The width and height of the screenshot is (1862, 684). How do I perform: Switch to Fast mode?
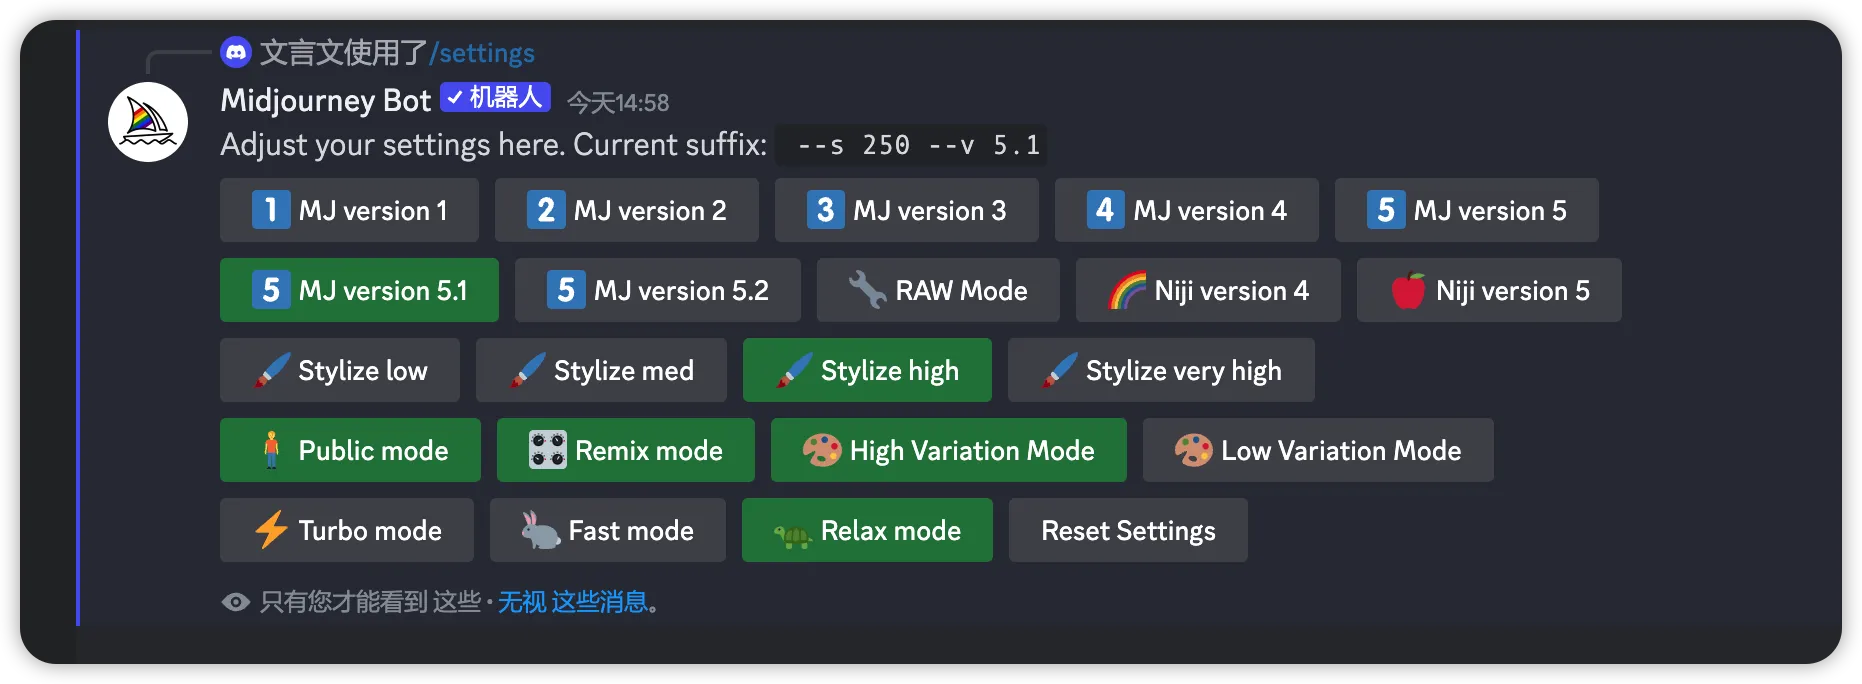click(x=608, y=530)
